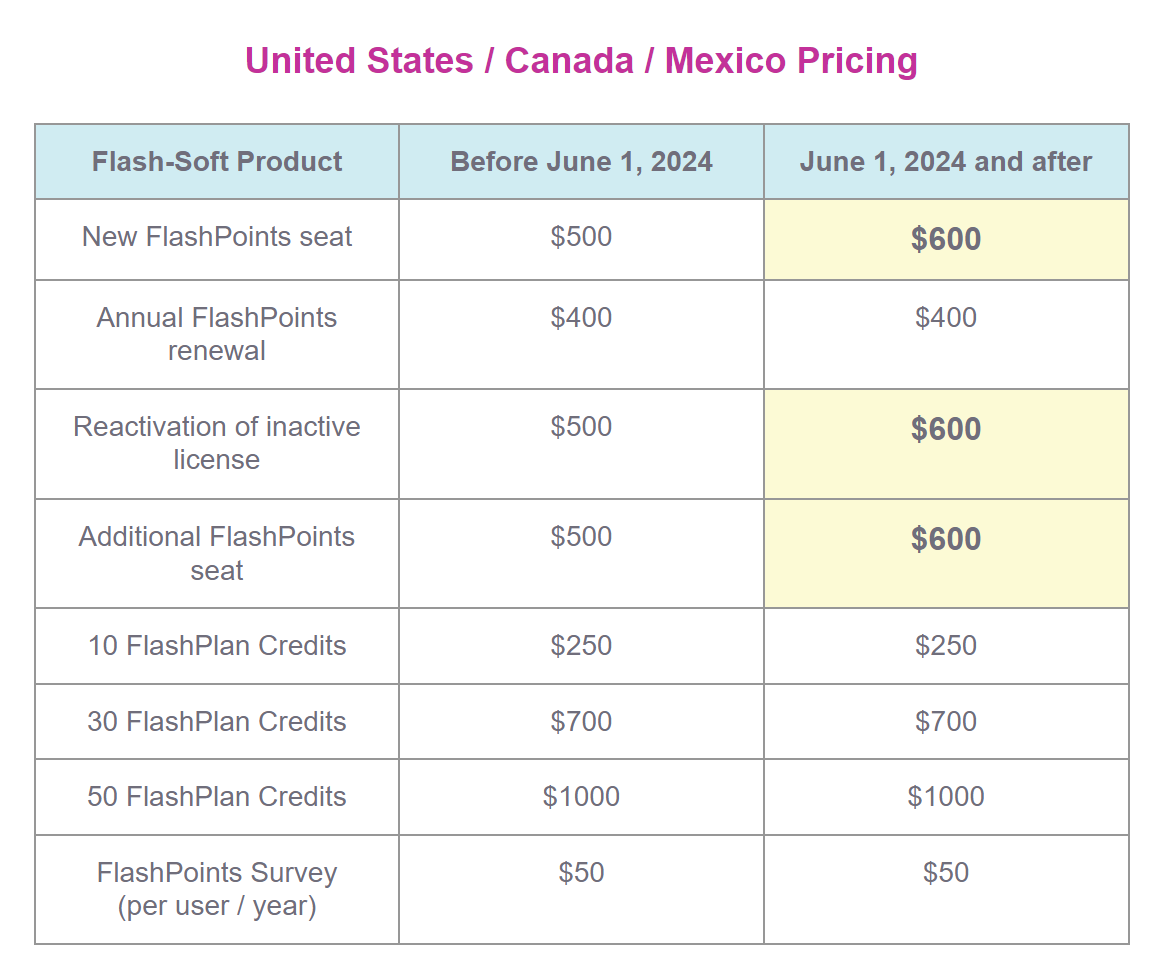Select the Annual FlashPoints renewal label
This screenshot has width=1160, height=976.
click(x=217, y=334)
